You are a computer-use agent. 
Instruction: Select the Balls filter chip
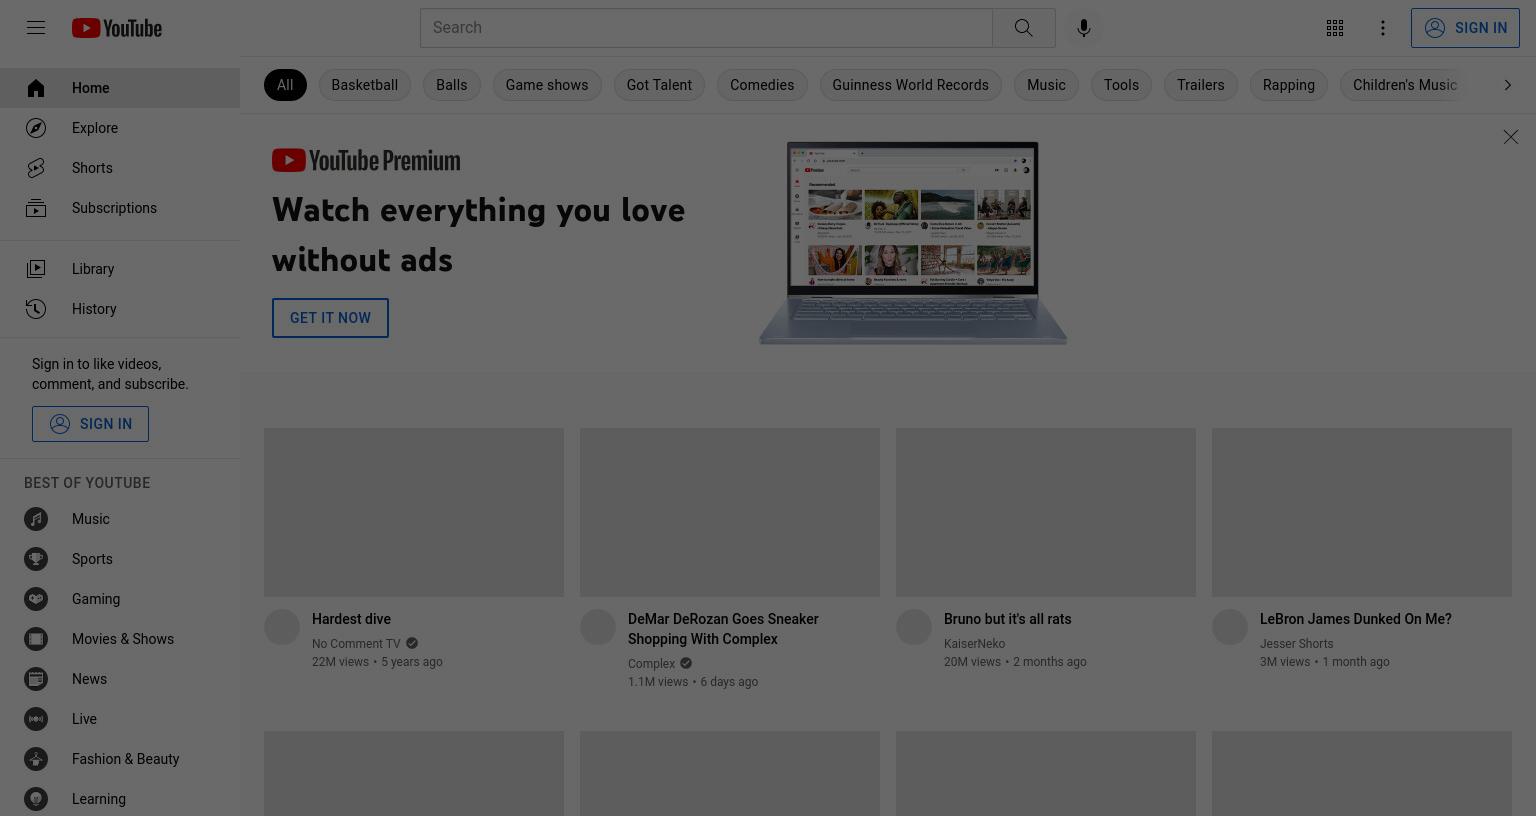coord(452,85)
